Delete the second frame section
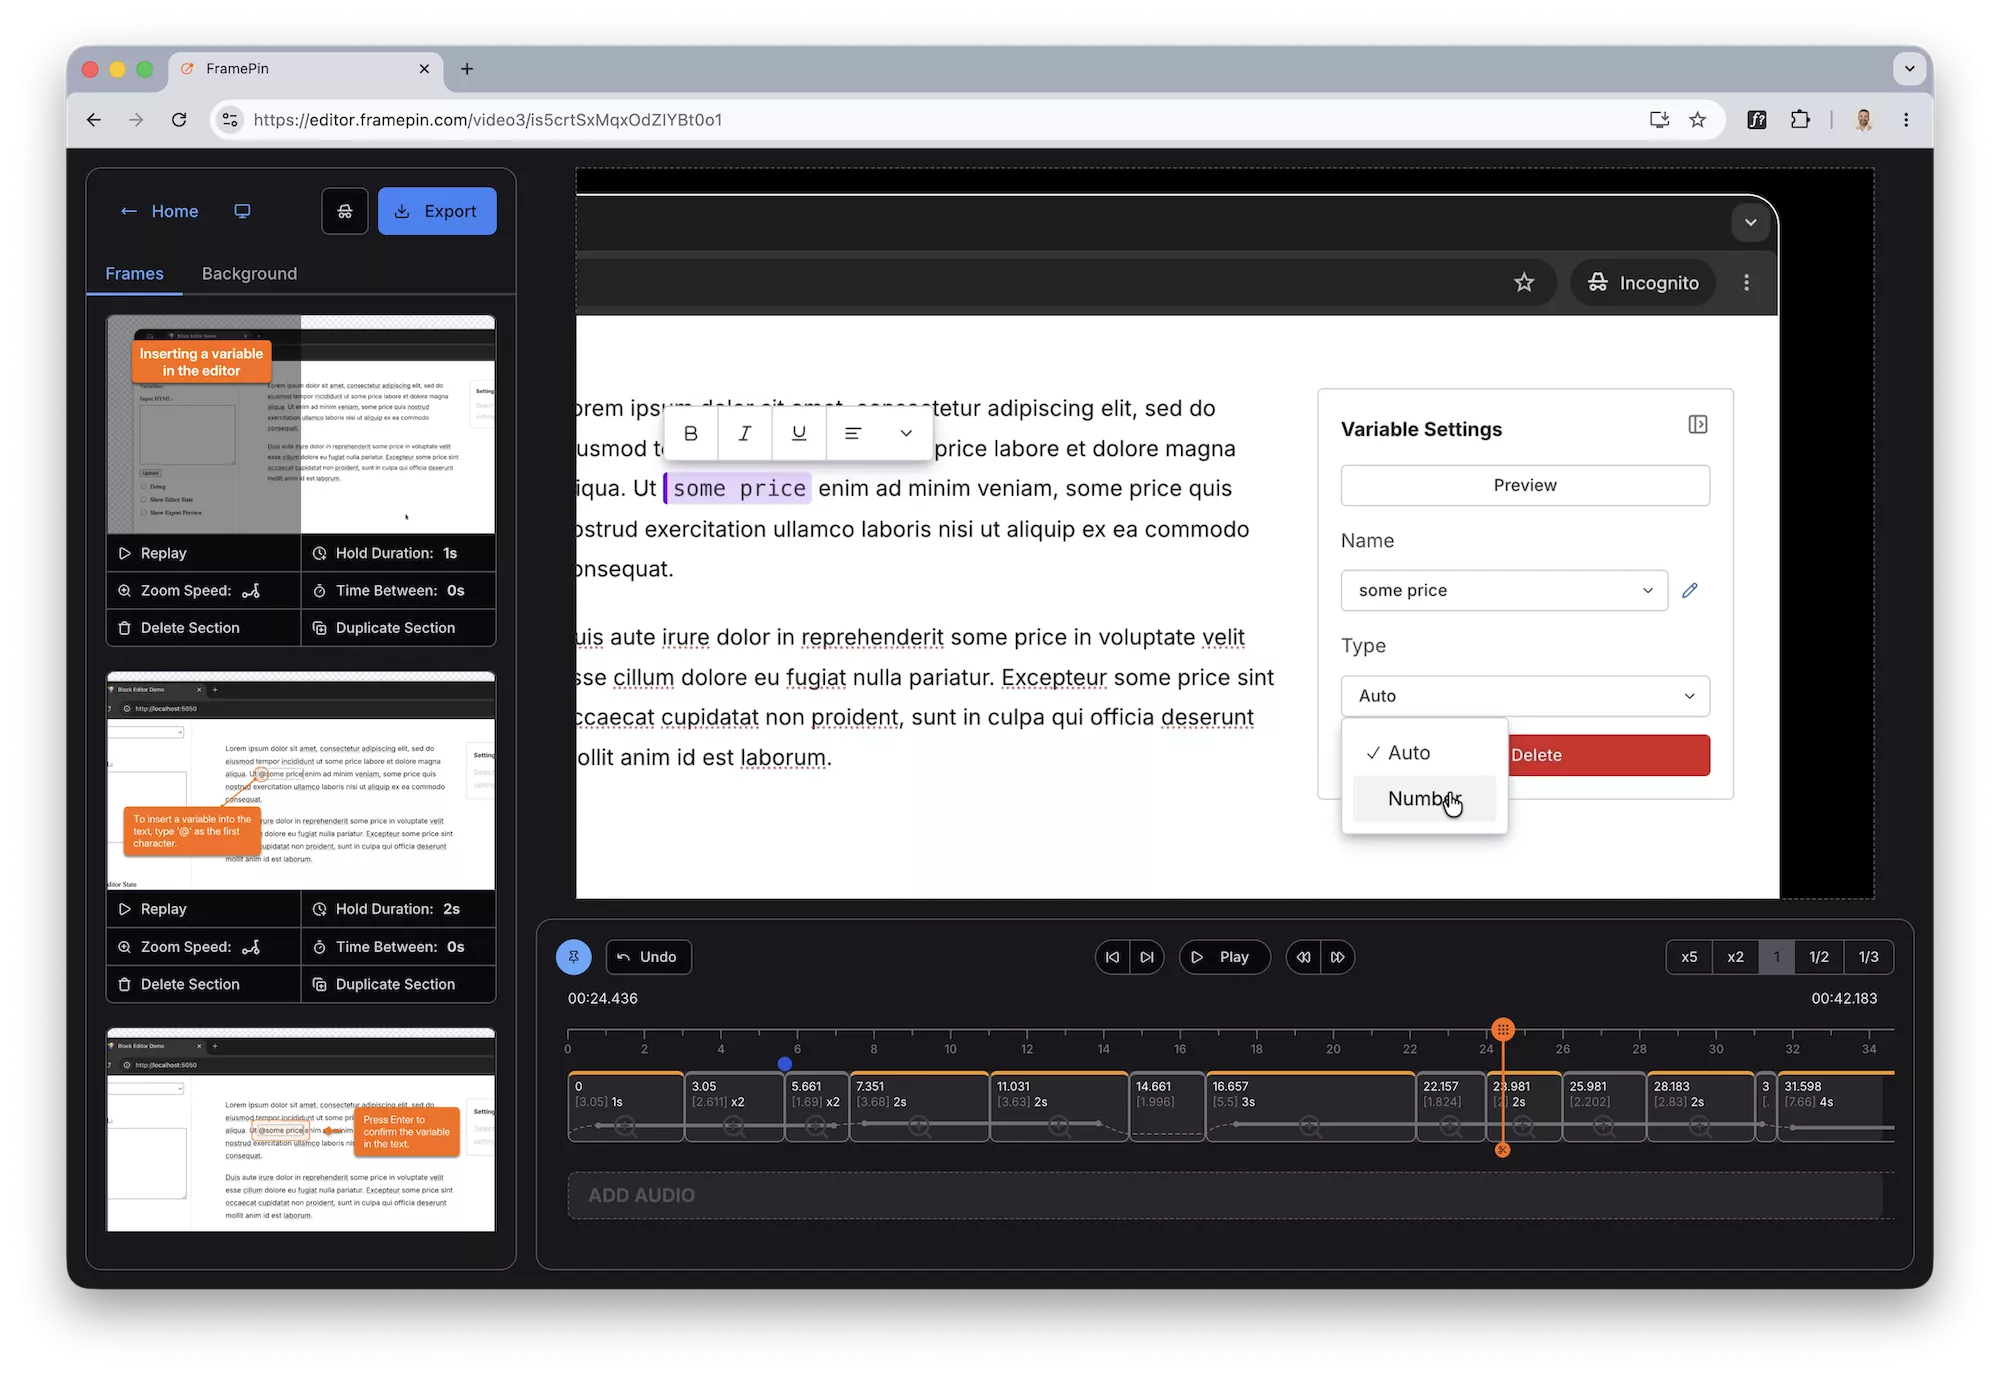Image resolution: width=2000 pixels, height=1377 pixels. 203,984
